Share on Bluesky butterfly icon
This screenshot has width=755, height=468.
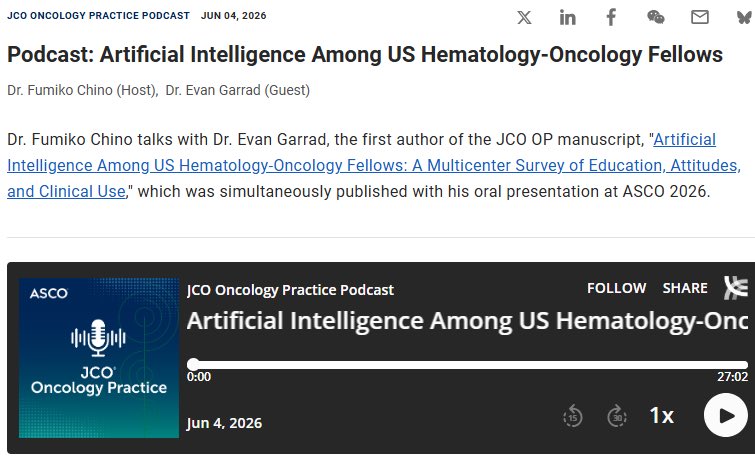click(745, 17)
